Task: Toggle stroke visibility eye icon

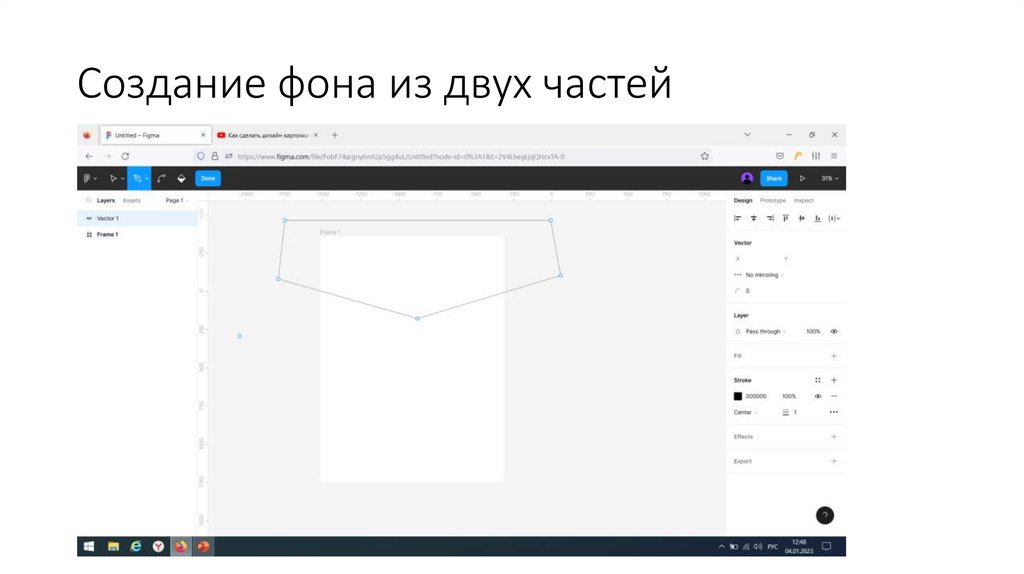Action: tap(818, 396)
